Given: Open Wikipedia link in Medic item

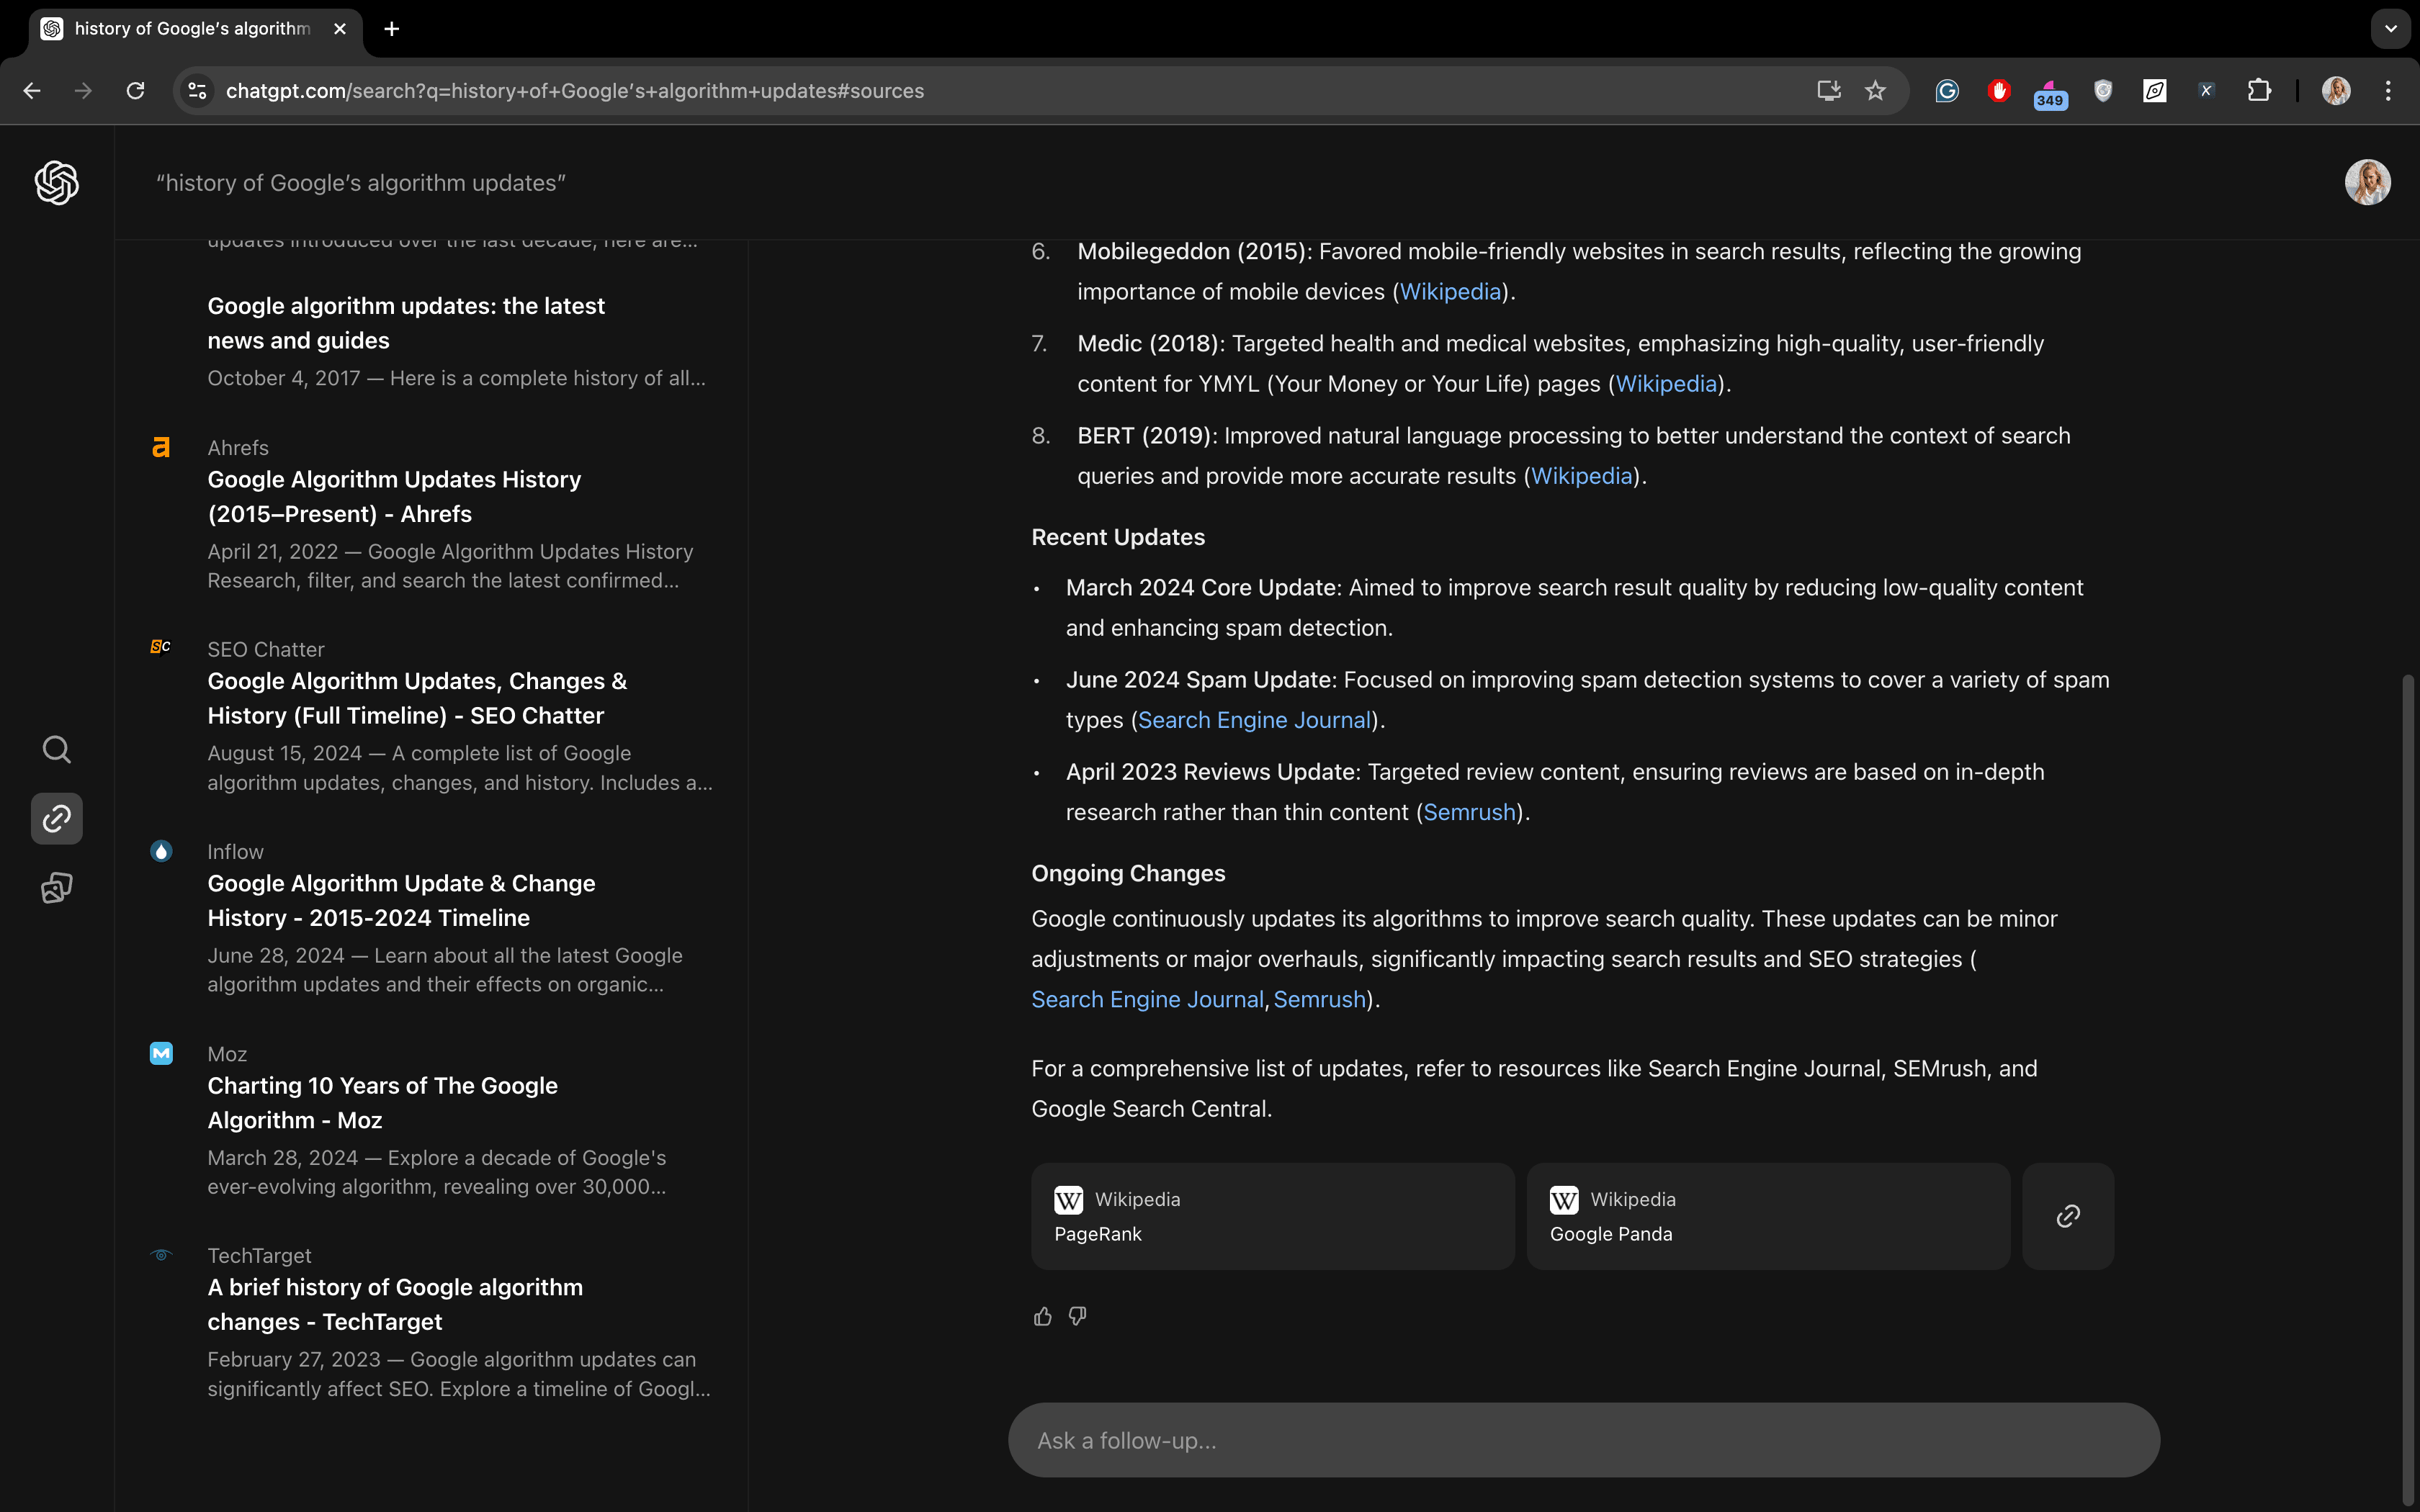Looking at the screenshot, I should coord(1666,383).
